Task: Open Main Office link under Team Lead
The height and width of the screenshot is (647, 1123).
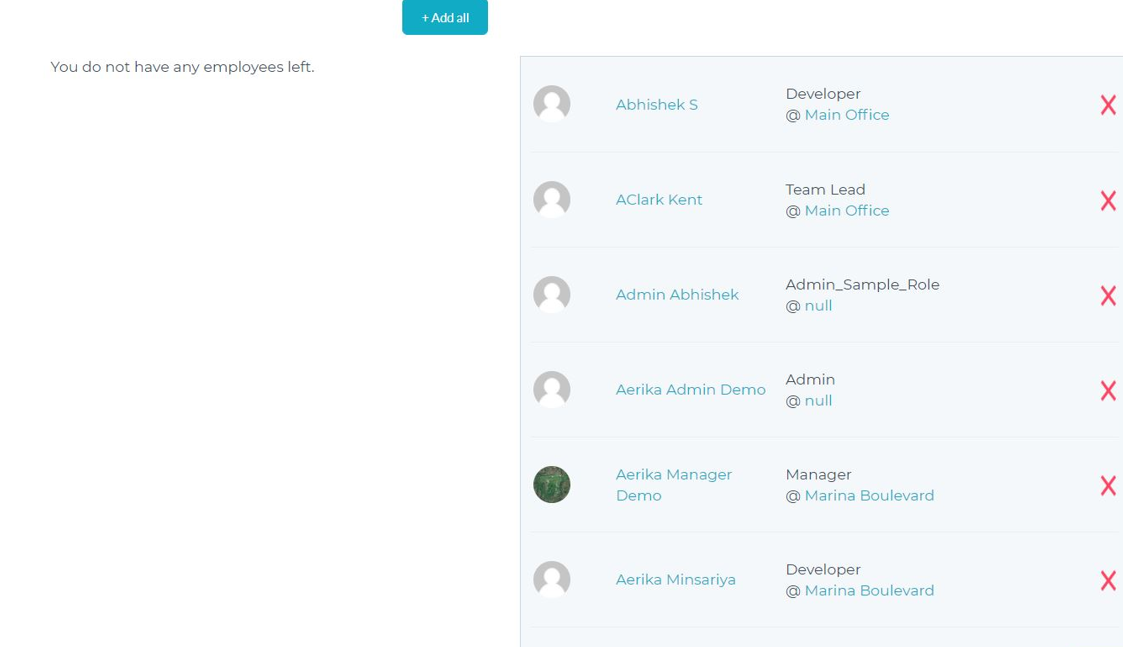Action: click(x=847, y=211)
